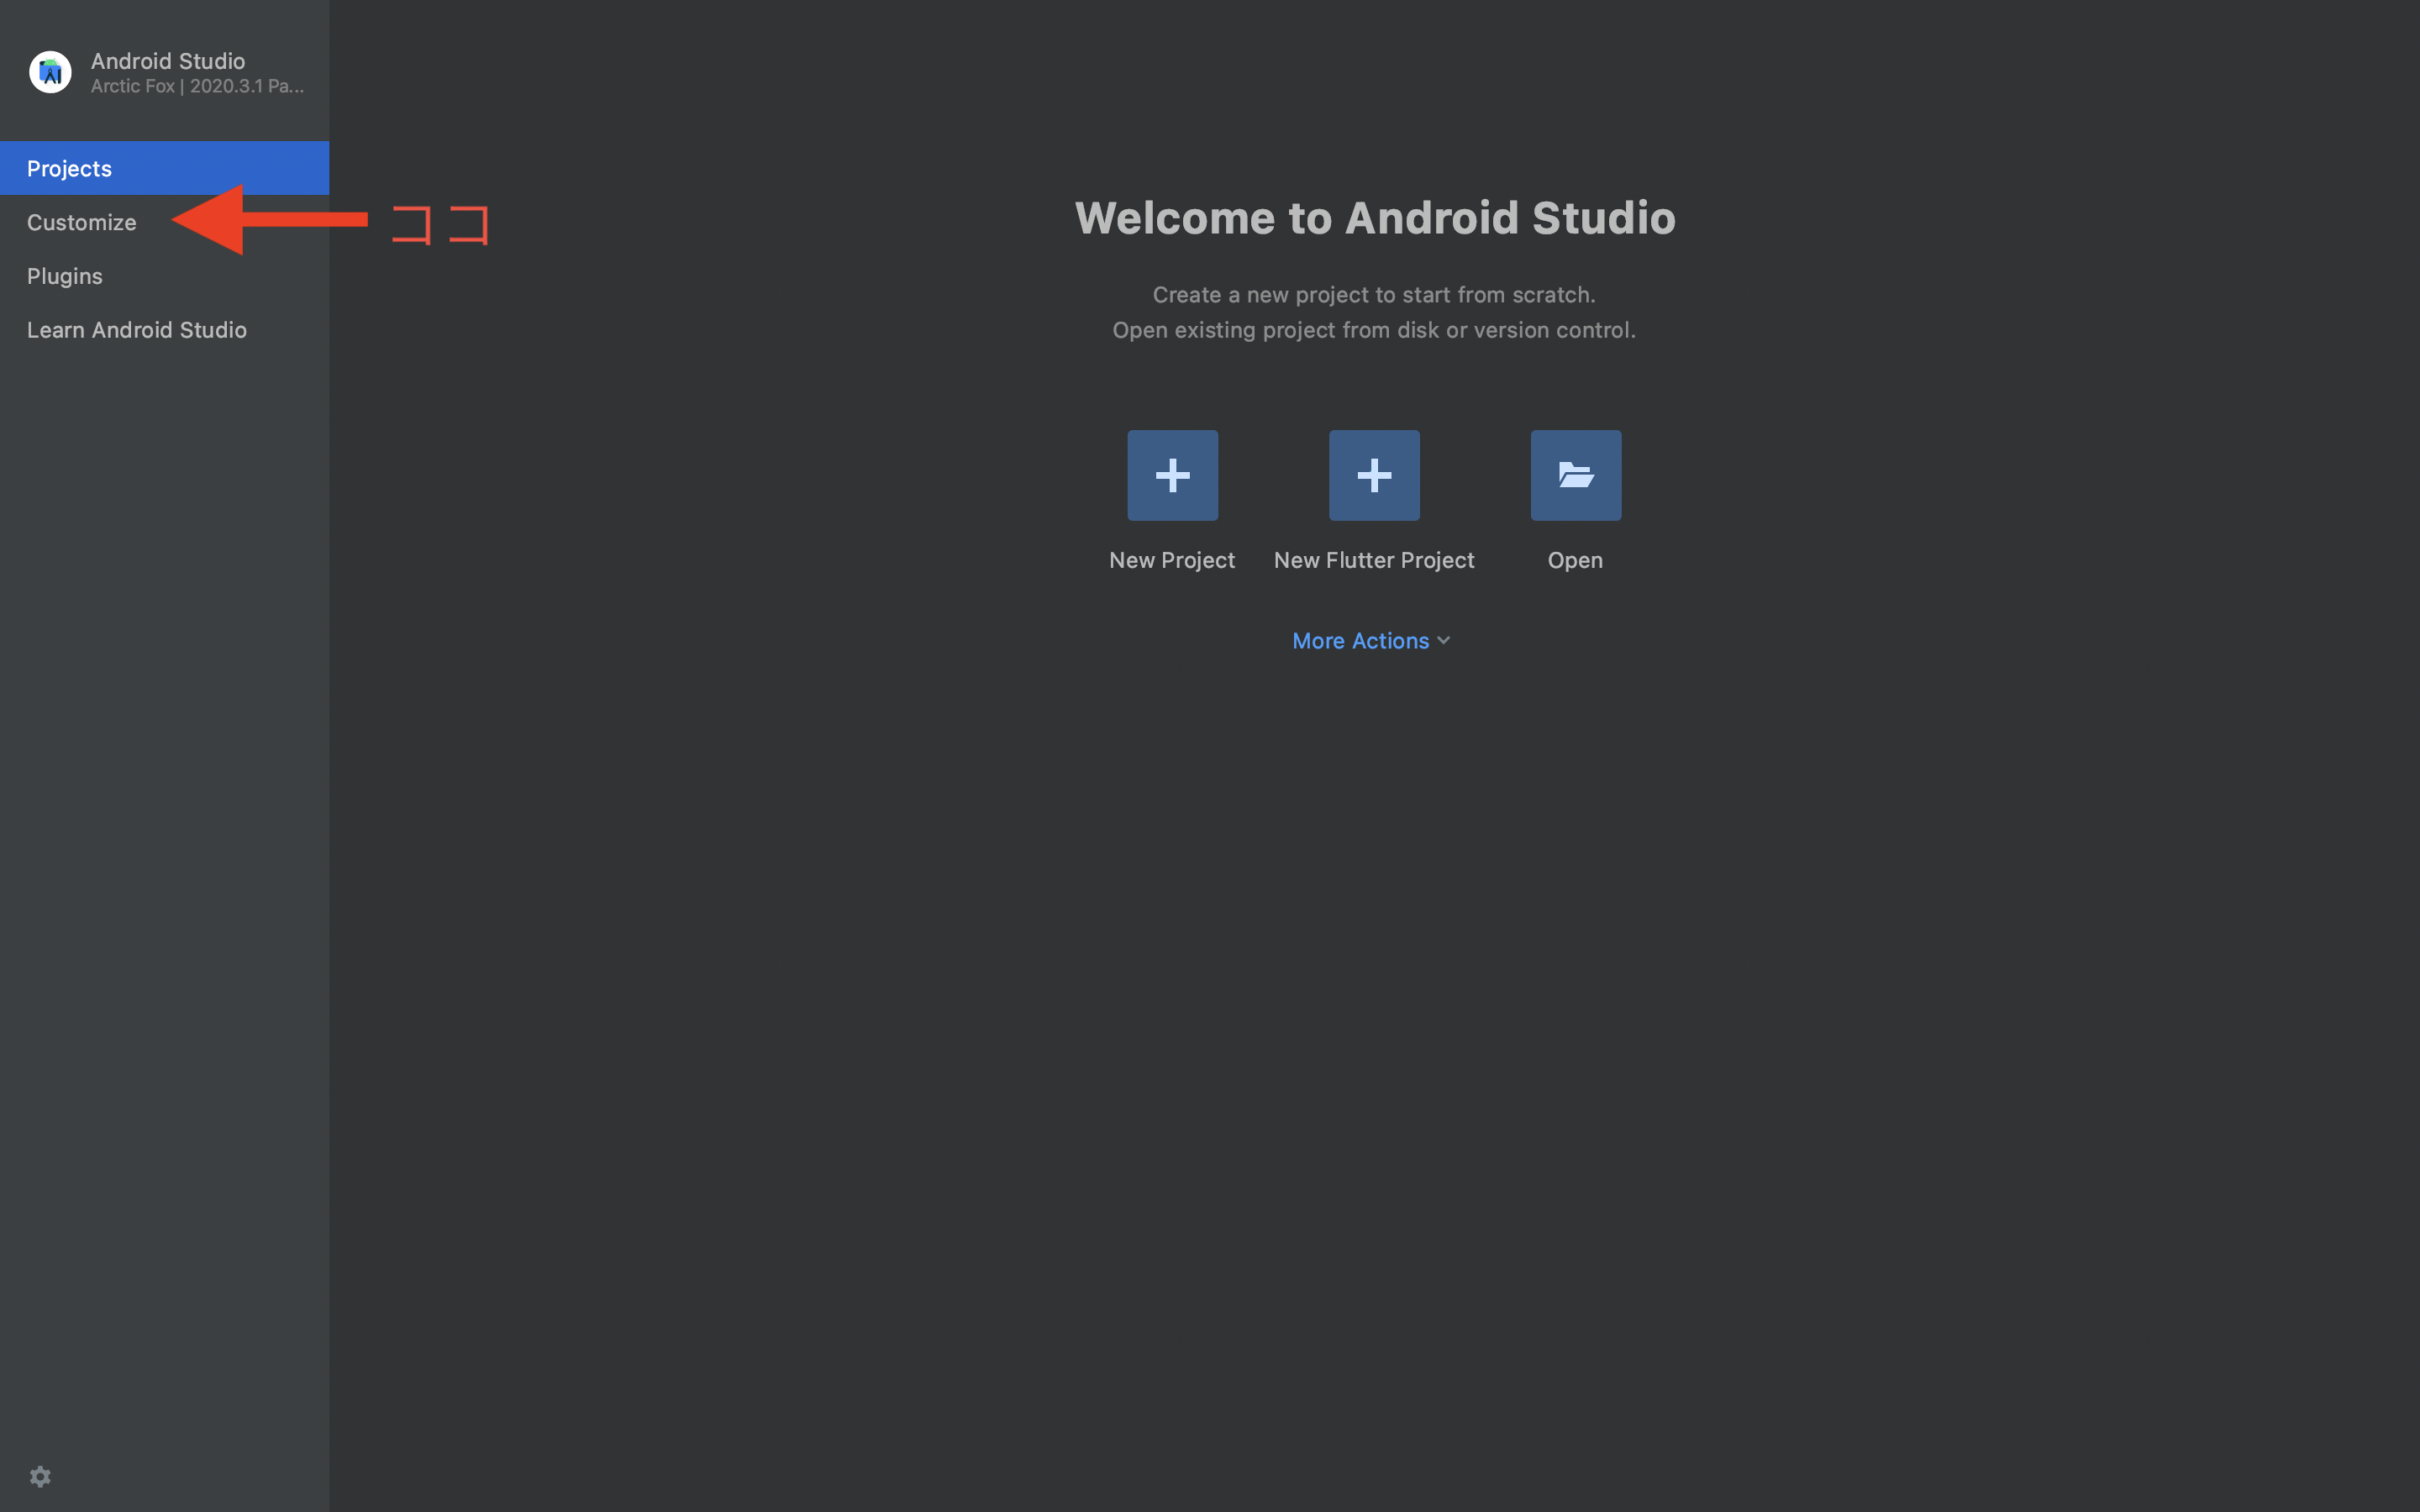Click the Android Studio logo icon
Screen dimensions: 2420x1512
point(50,72)
